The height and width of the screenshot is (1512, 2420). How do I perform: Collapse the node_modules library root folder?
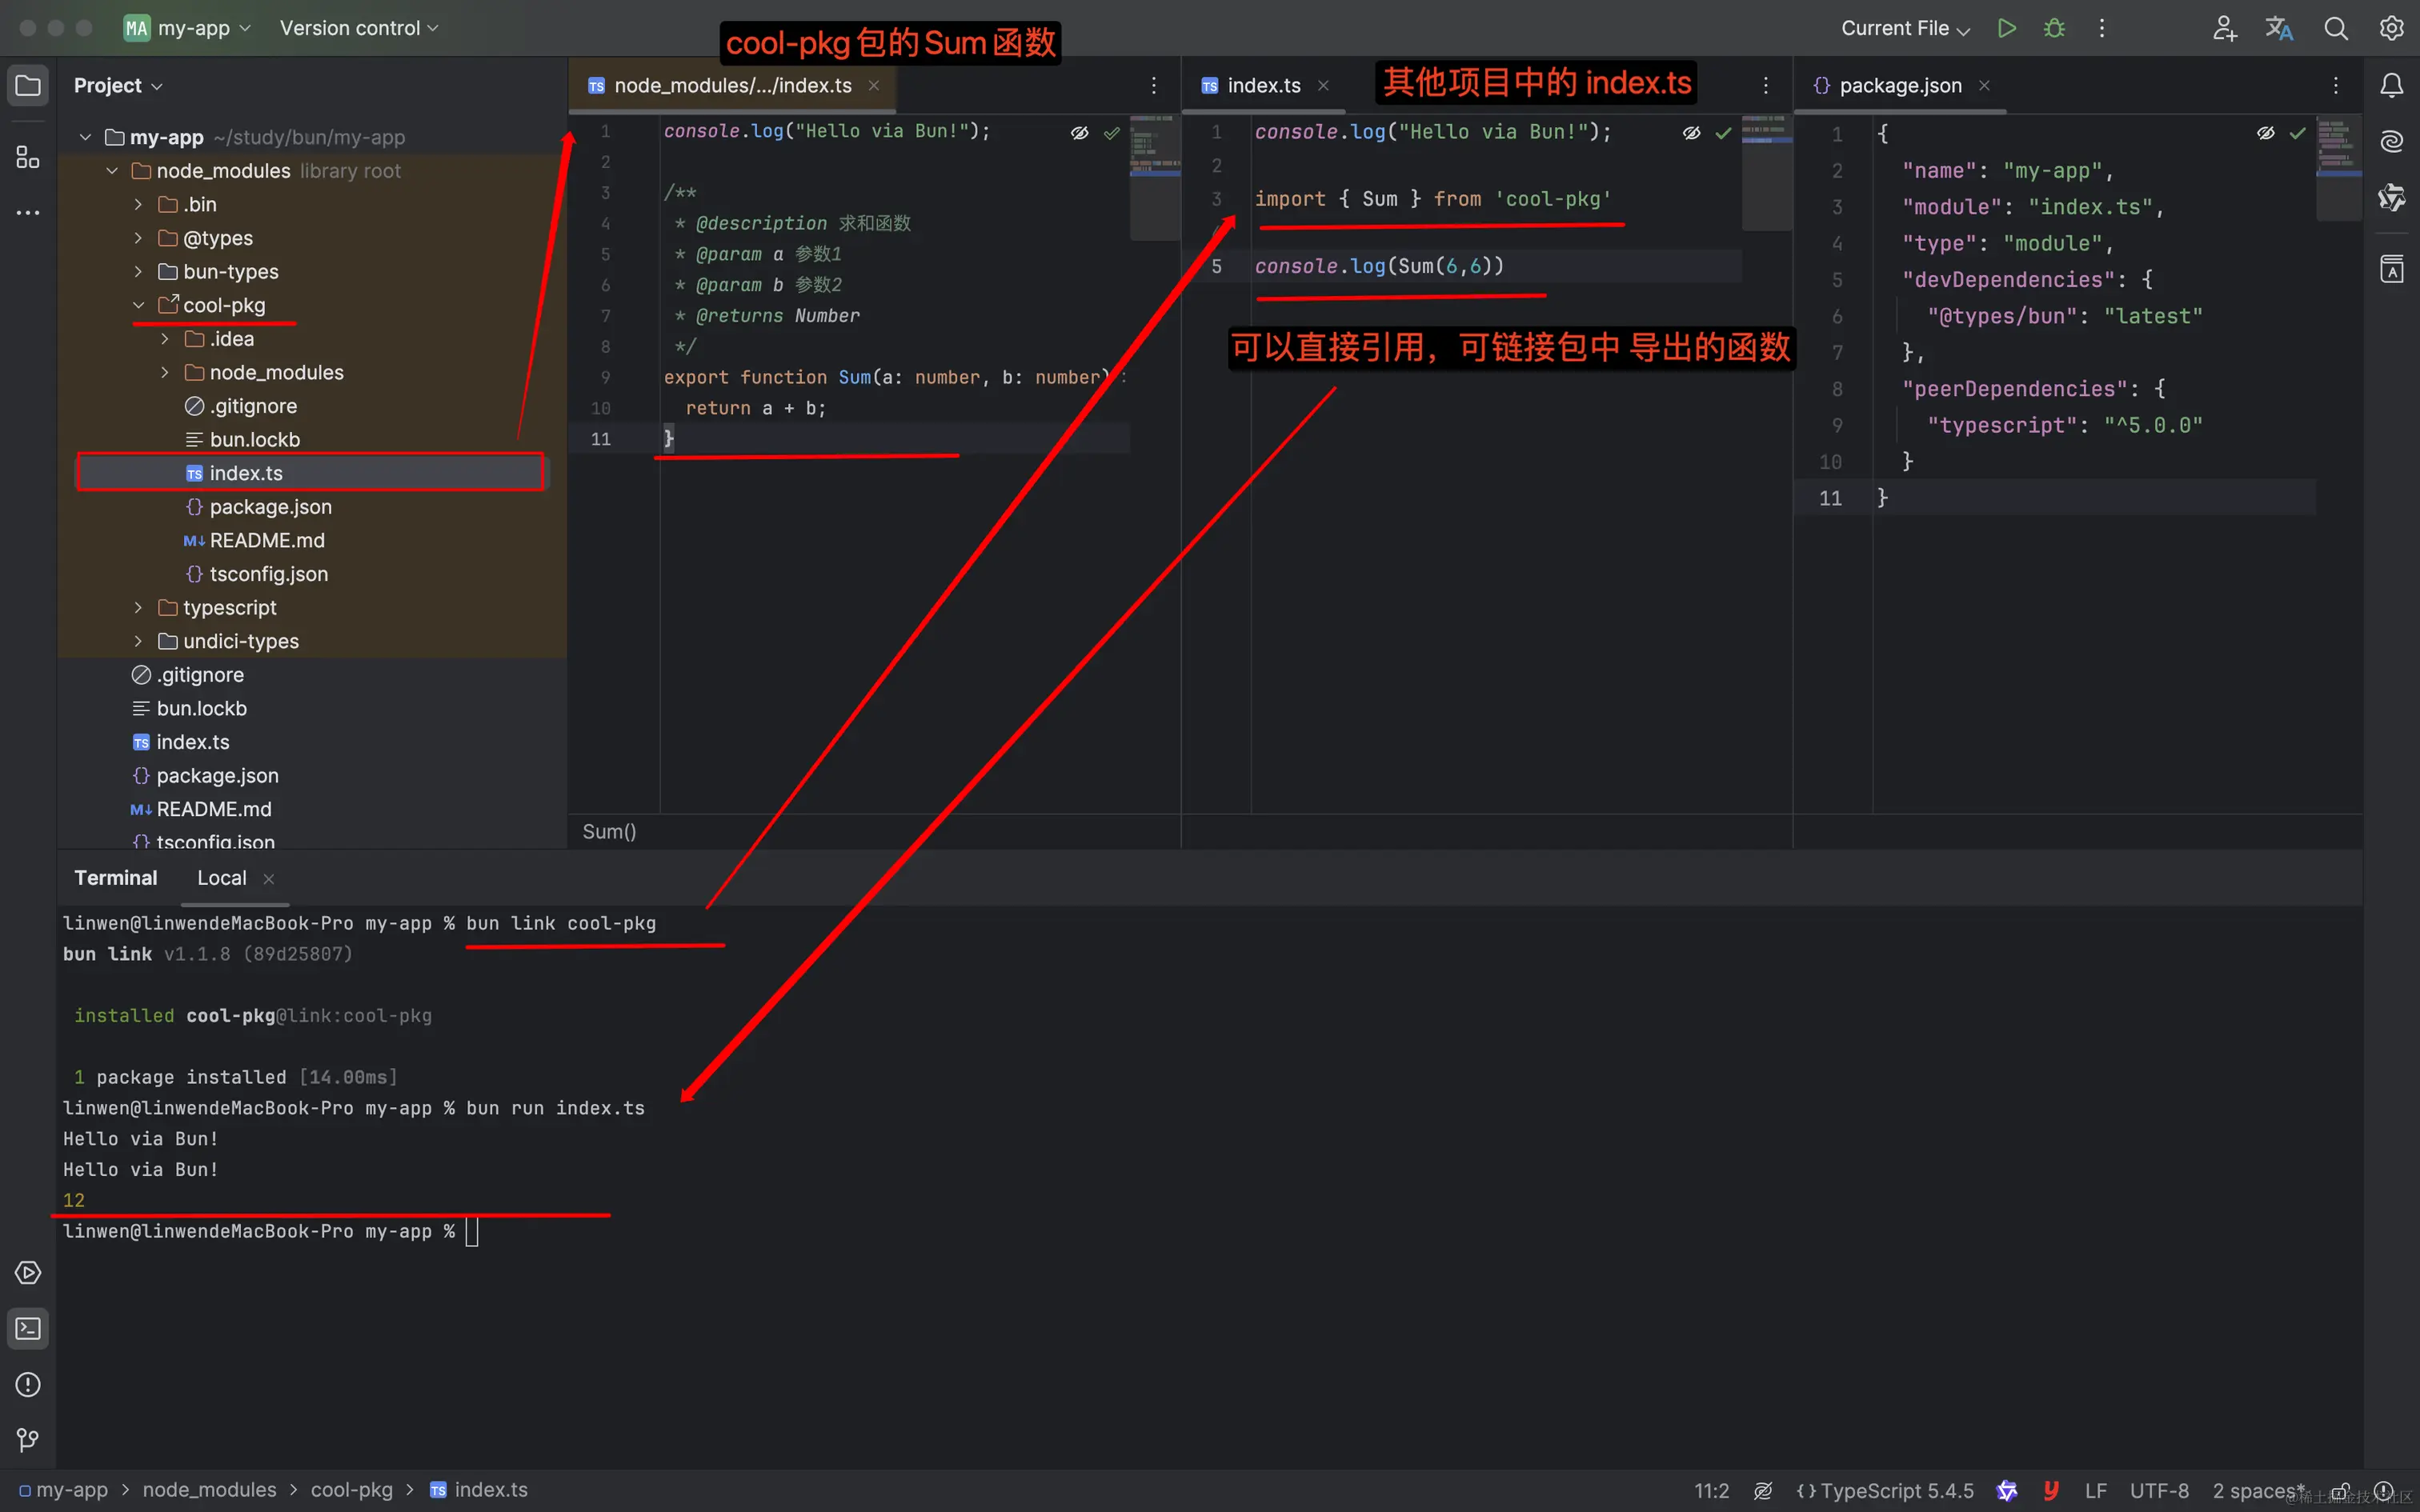coord(112,171)
